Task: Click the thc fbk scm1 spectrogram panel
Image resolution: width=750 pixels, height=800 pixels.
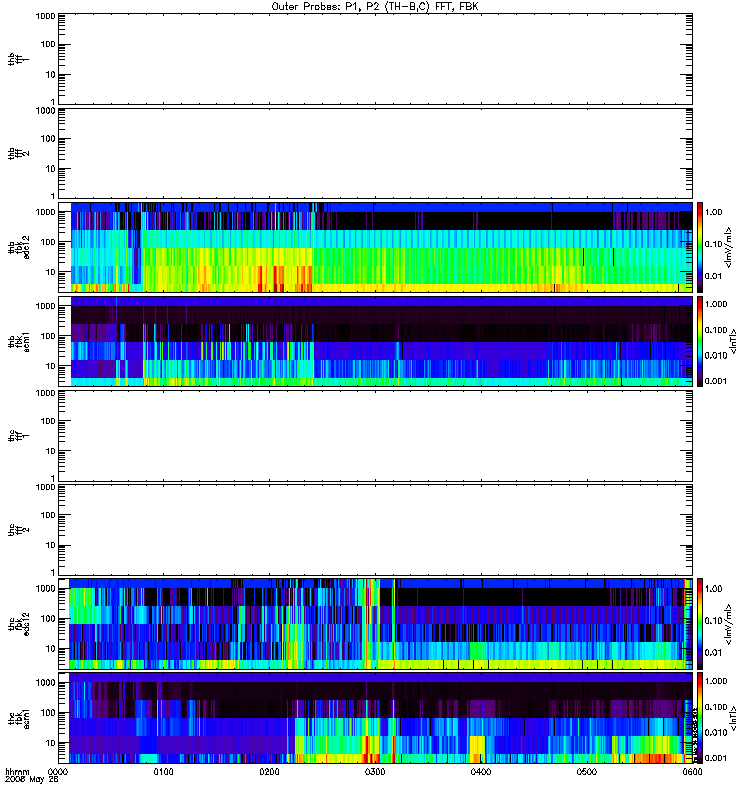Action: (x=375, y=718)
